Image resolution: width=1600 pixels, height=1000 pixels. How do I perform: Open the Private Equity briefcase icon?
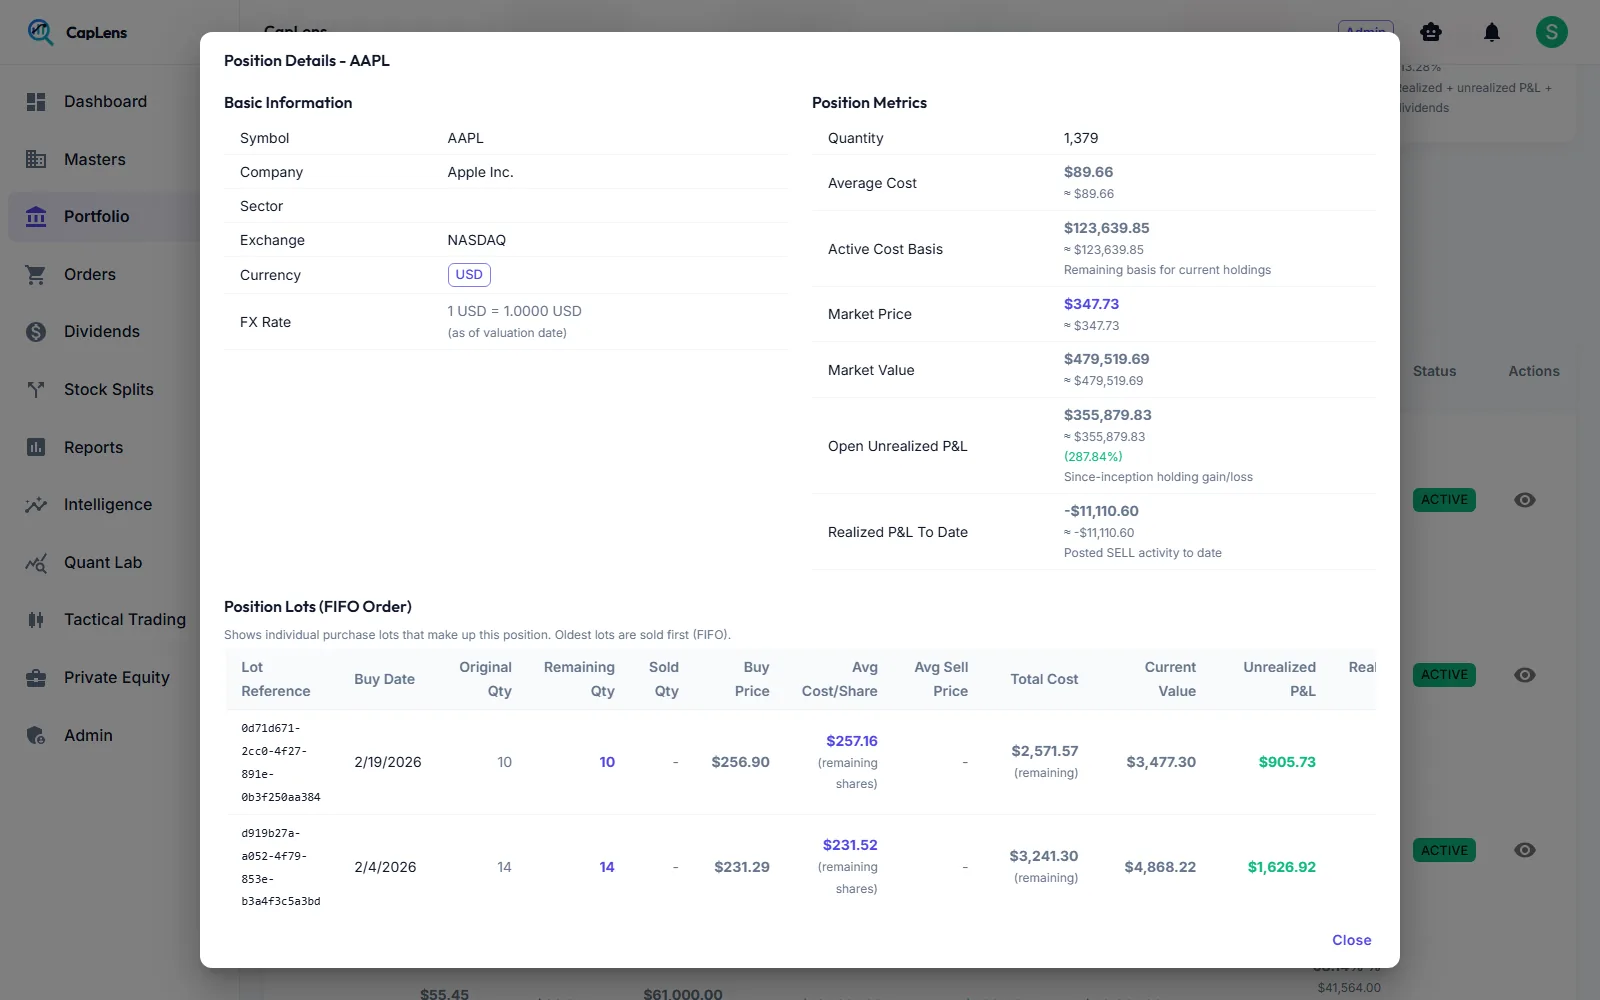click(x=36, y=678)
